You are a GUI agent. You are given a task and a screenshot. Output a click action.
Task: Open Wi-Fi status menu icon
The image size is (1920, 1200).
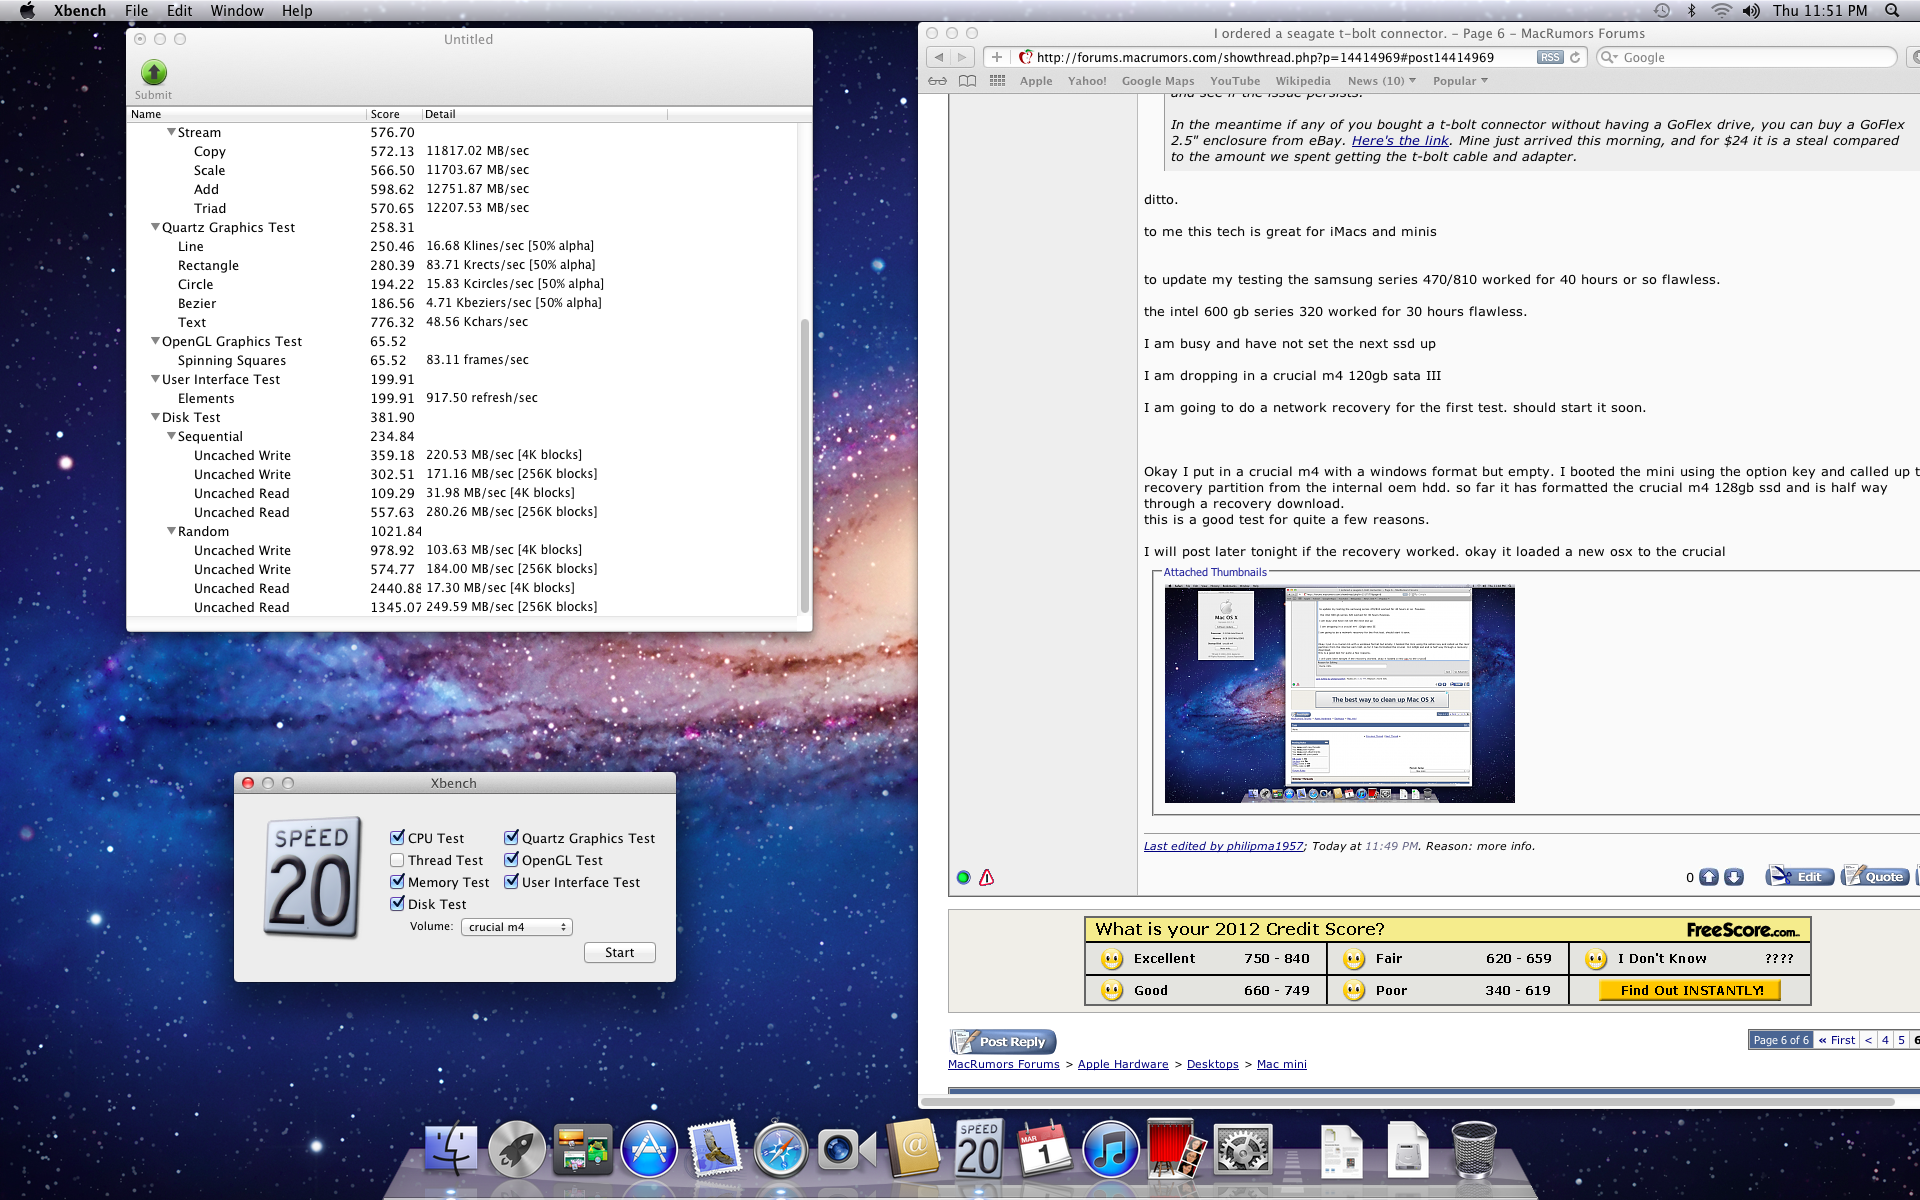point(1721,10)
